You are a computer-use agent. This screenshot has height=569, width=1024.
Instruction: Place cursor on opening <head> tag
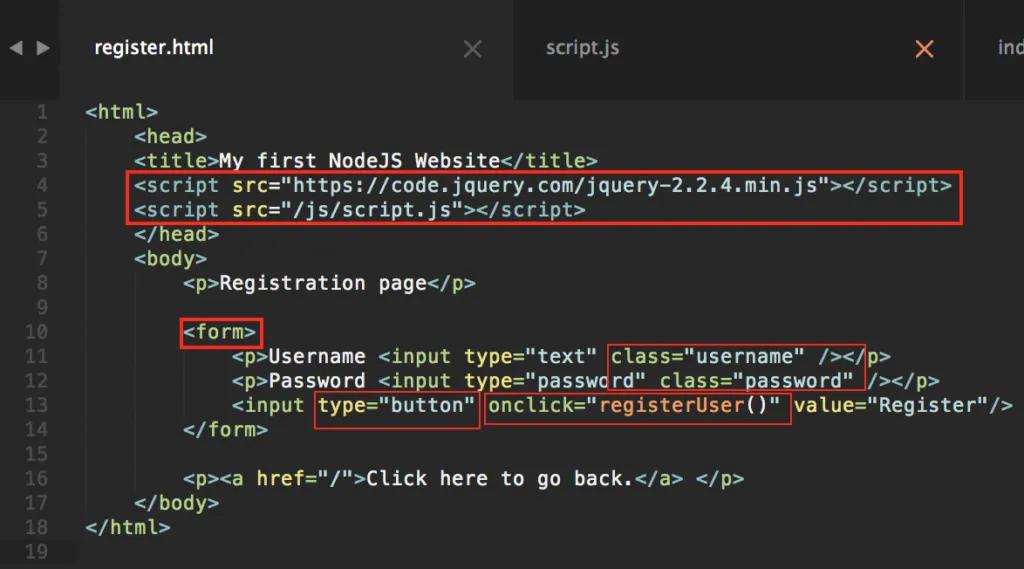point(170,137)
